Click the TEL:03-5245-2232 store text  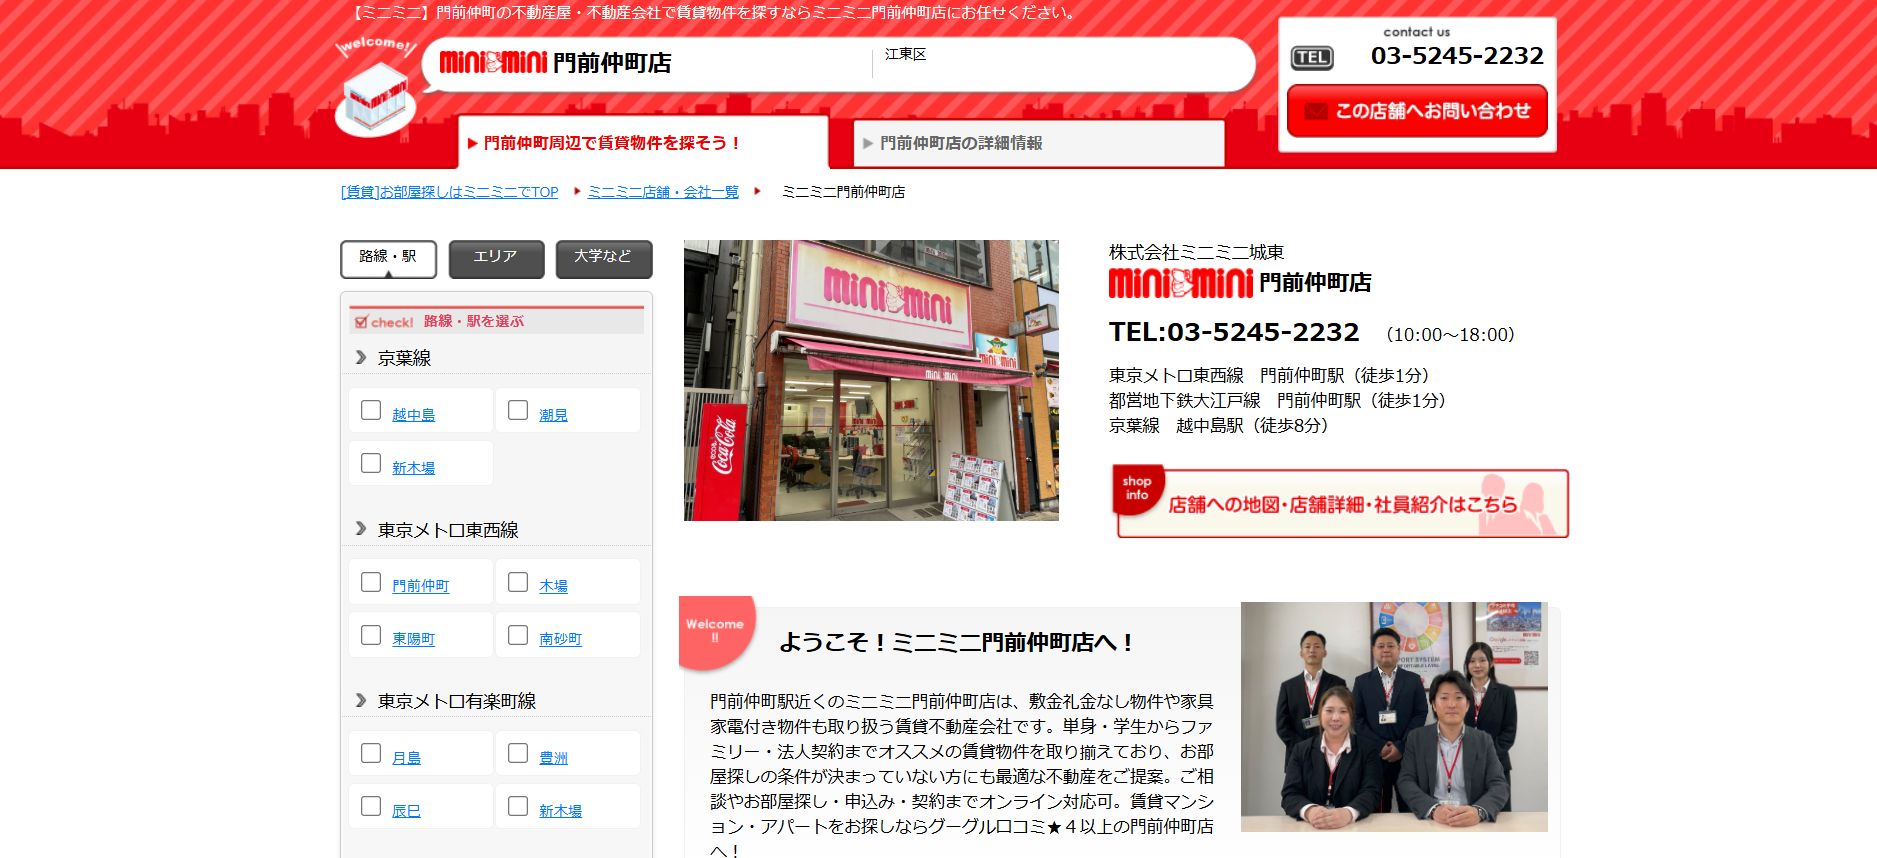[x=1234, y=332]
